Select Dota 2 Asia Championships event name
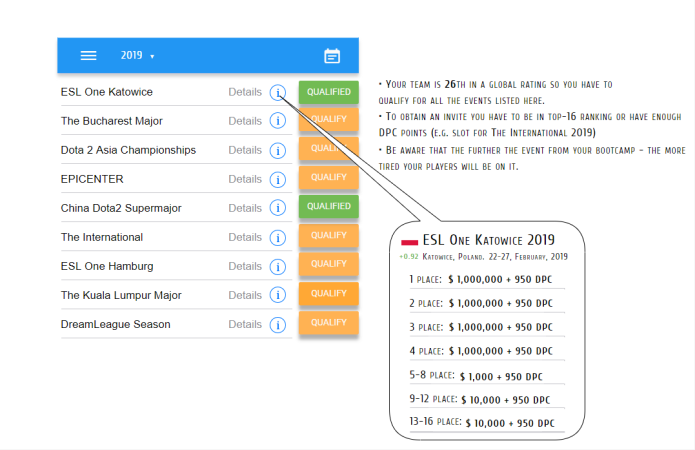The width and height of the screenshot is (695, 450). [128, 150]
